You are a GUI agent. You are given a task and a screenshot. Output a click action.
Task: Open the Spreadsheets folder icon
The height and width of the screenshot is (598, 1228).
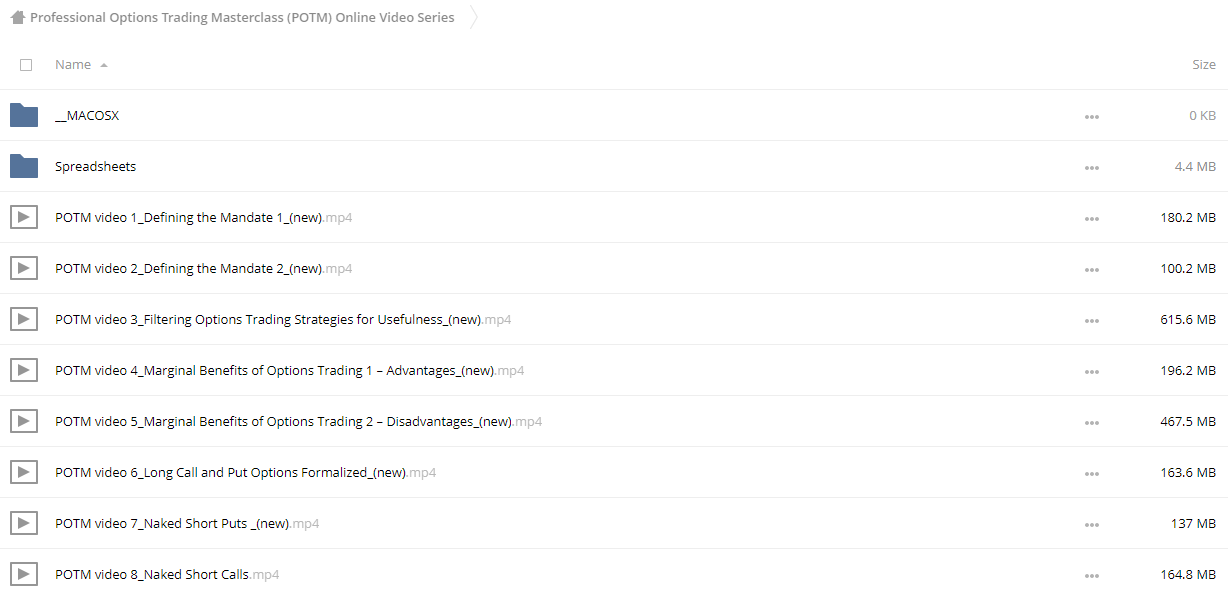(24, 166)
